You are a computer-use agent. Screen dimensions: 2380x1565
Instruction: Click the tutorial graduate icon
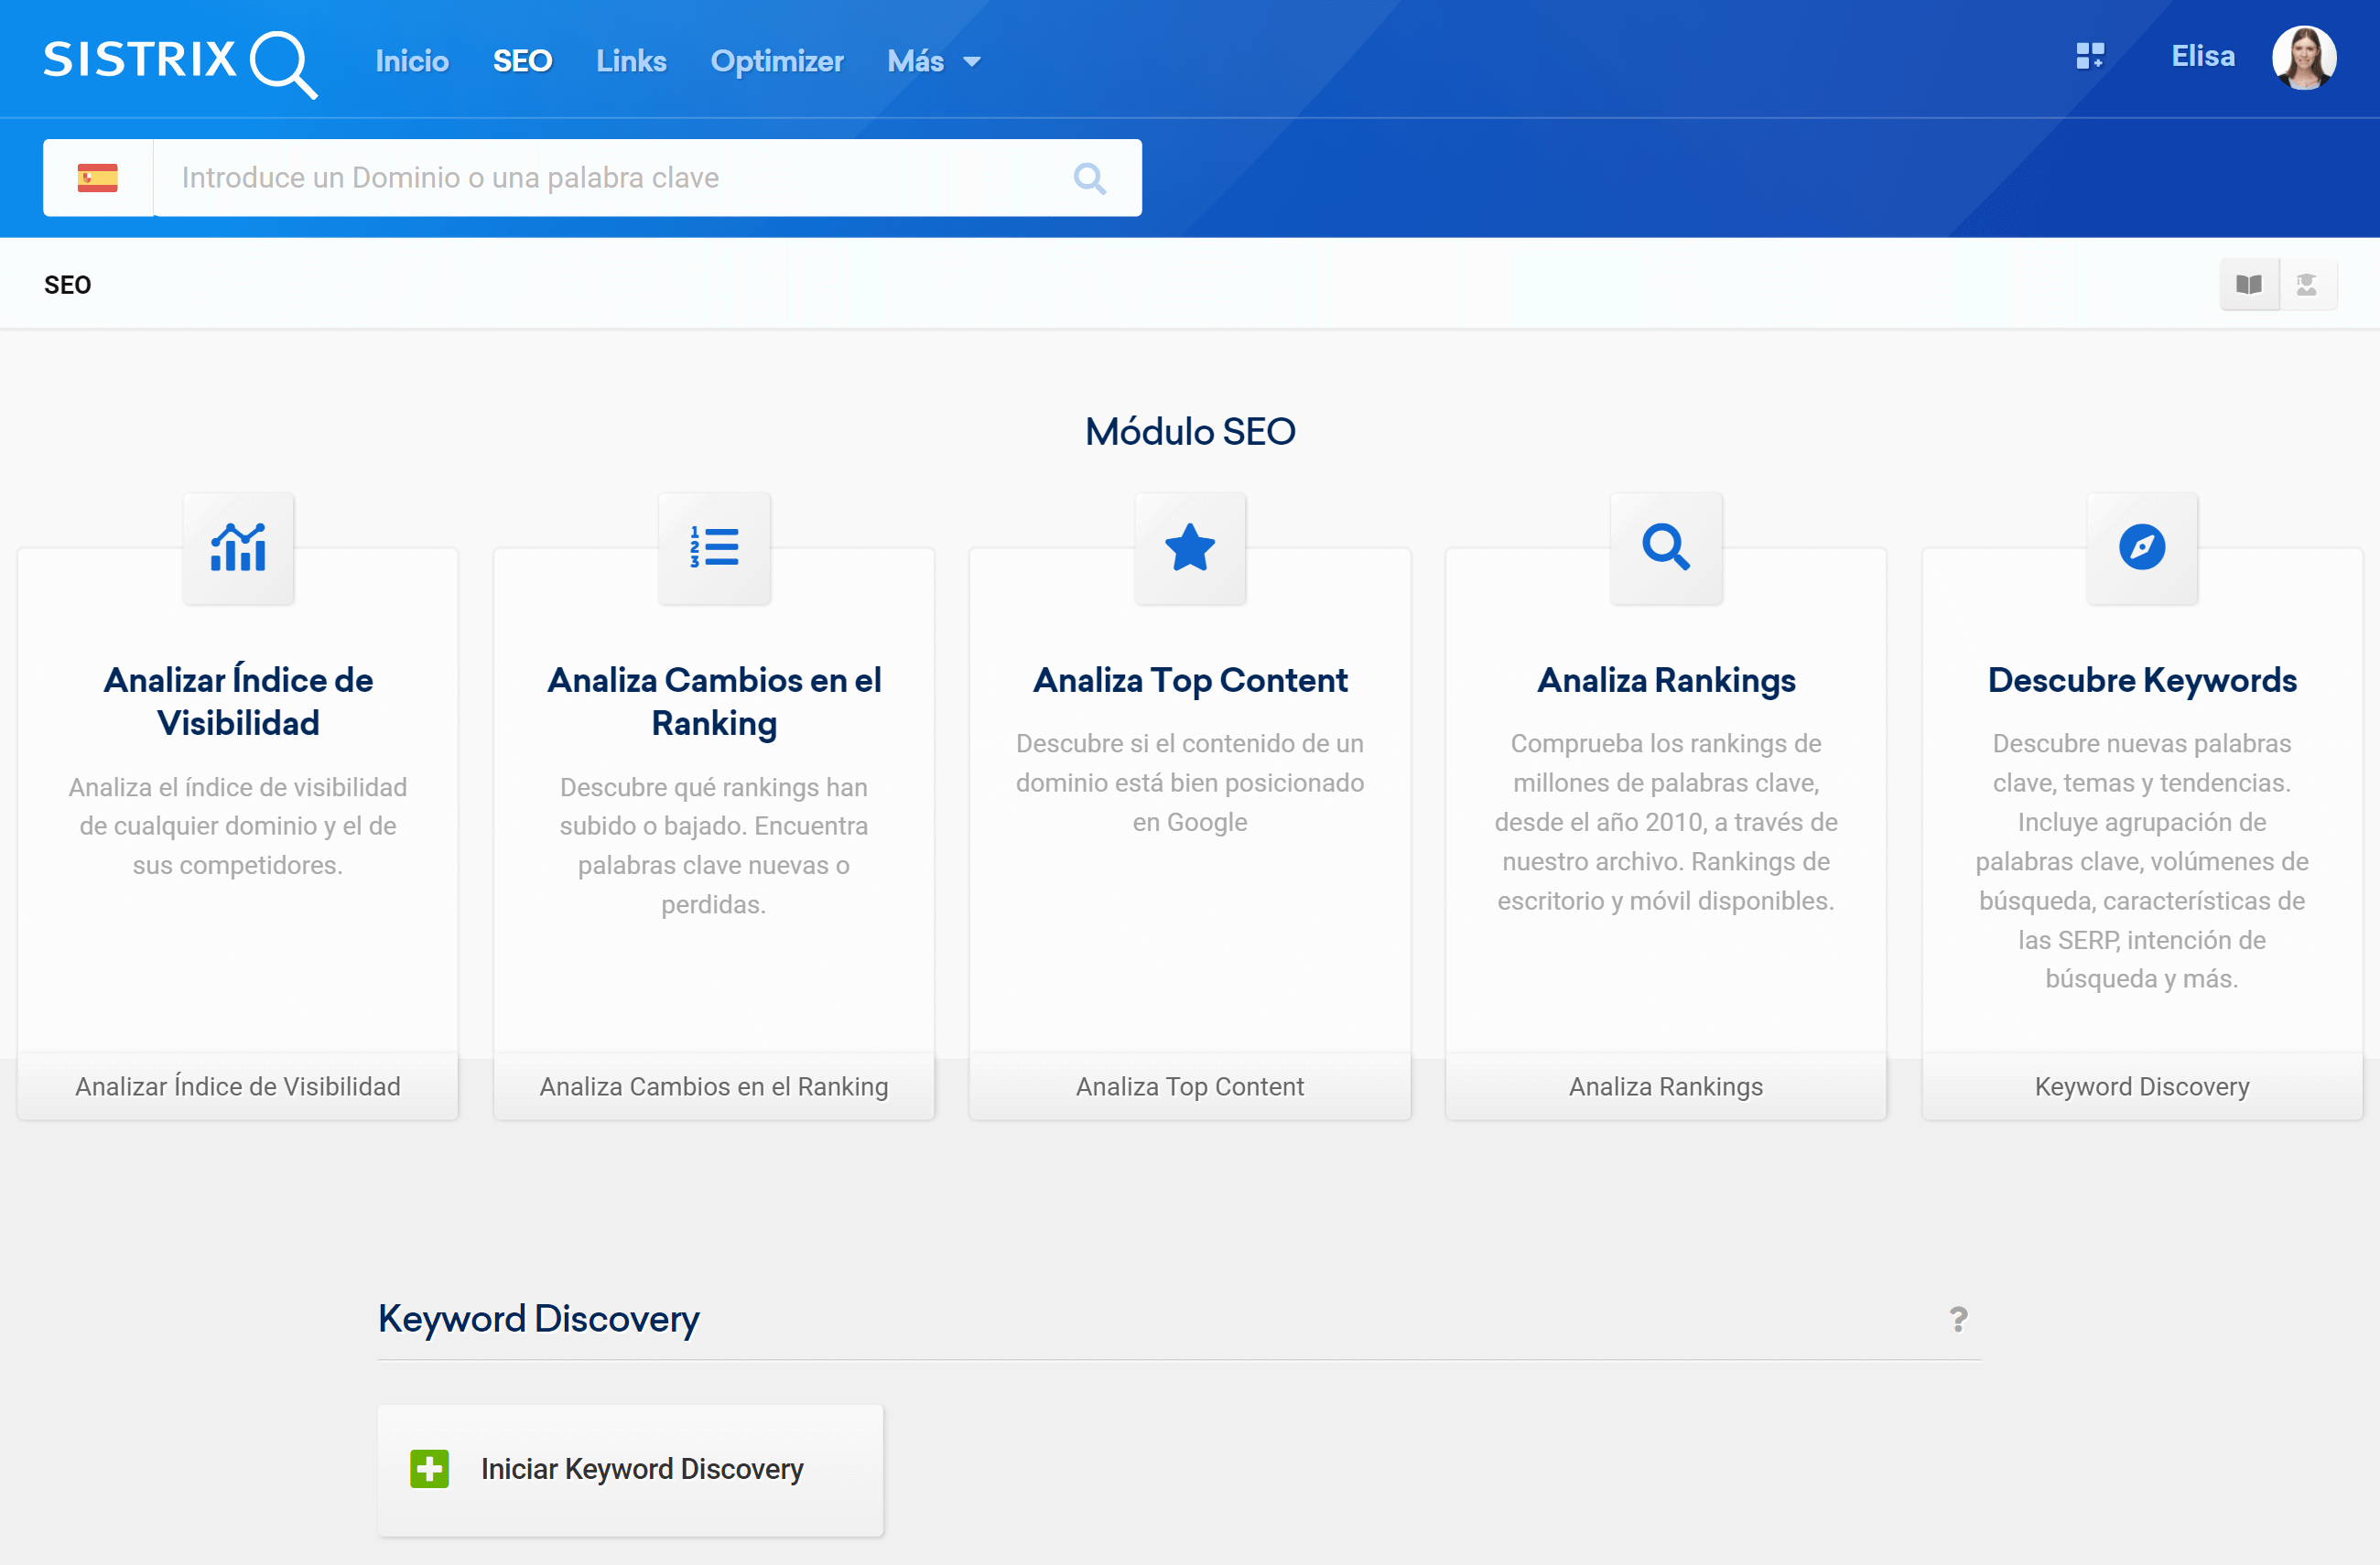coord(2307,285)
